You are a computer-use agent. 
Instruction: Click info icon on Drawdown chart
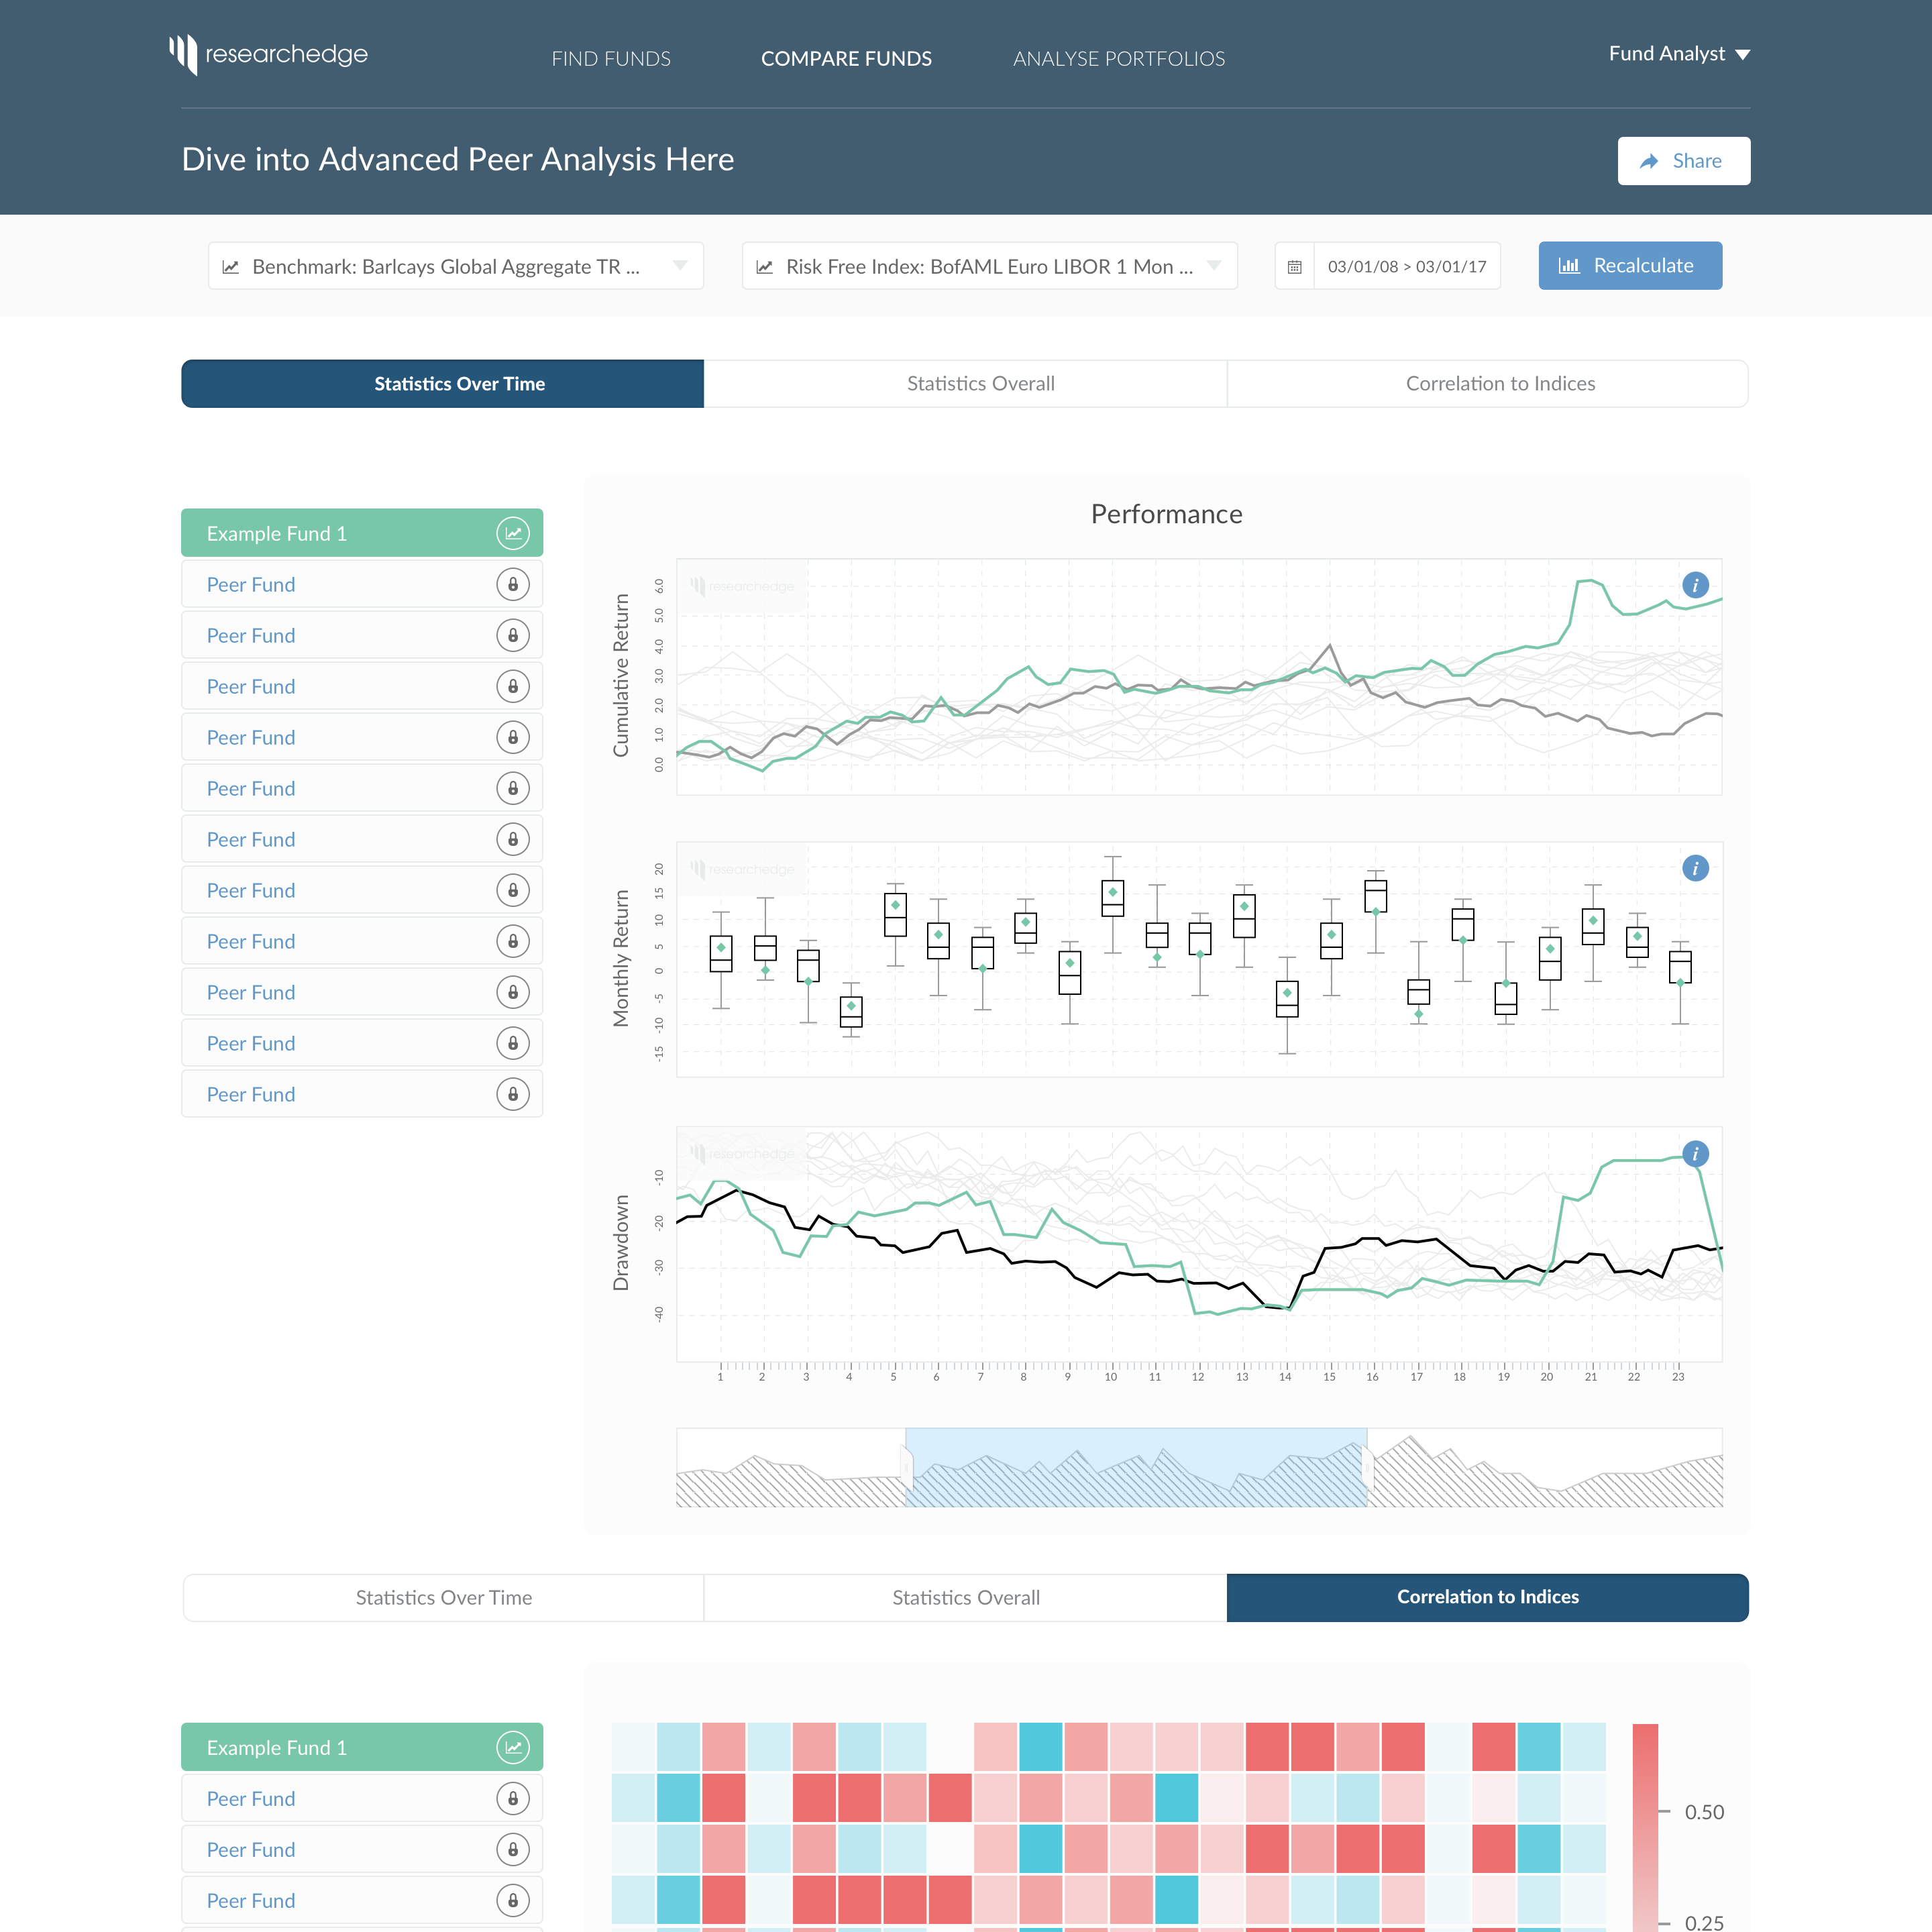[x=1695, y=1154]
